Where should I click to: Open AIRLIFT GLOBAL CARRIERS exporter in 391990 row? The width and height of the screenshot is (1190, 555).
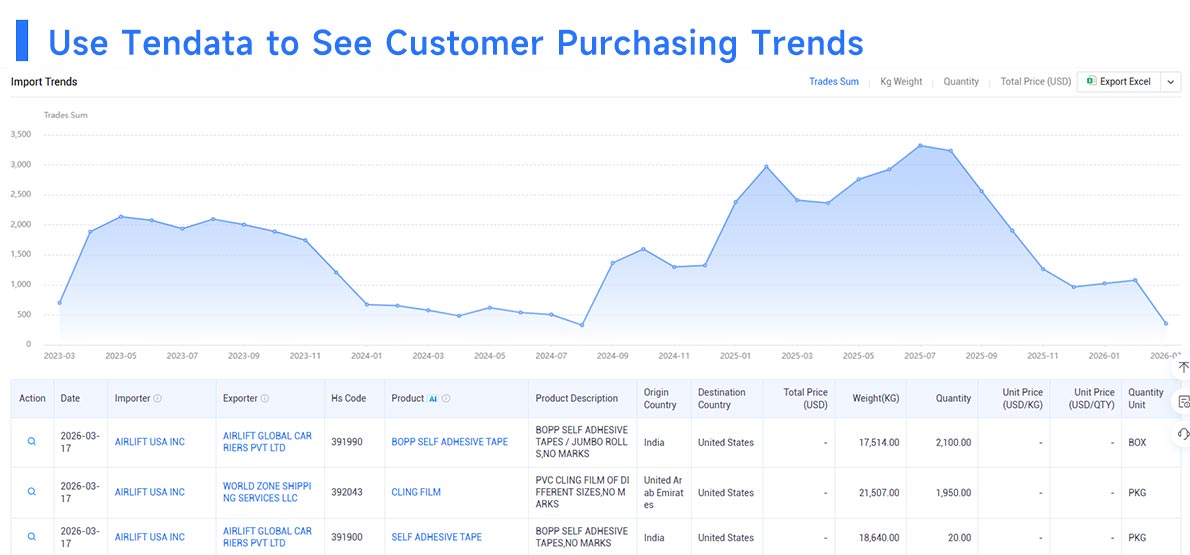[x=267, y=442]
